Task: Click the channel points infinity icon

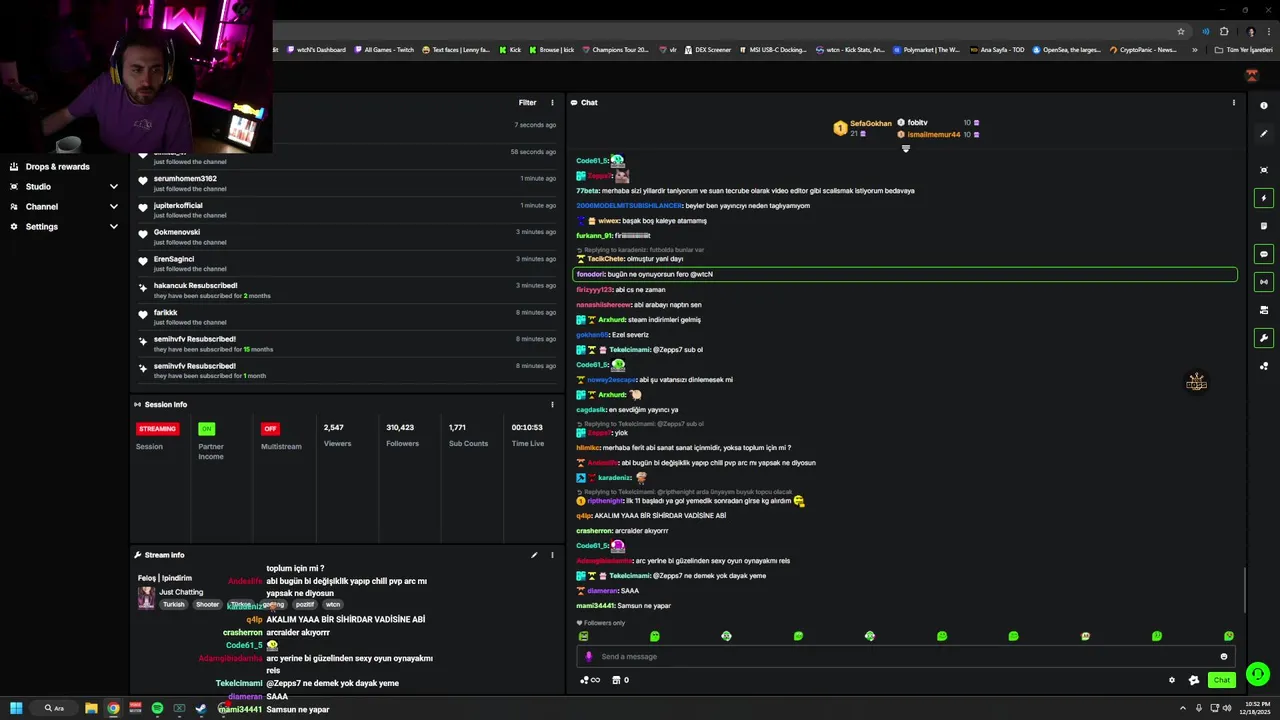Action: (590, 680)
